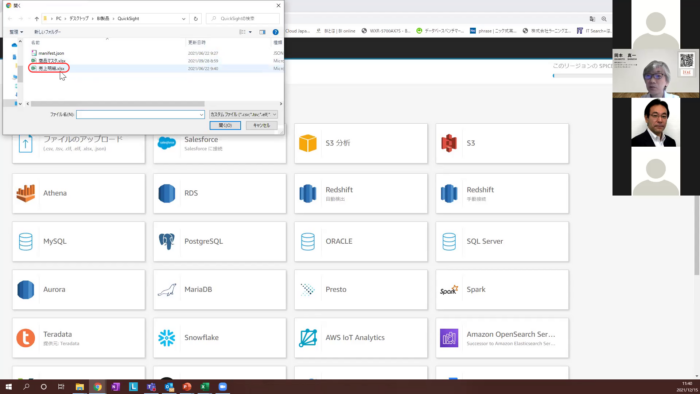Choose the SQL Server icon
Image resolution: width=700 pixels, height=394 pixels.
(x=449, y=241)
